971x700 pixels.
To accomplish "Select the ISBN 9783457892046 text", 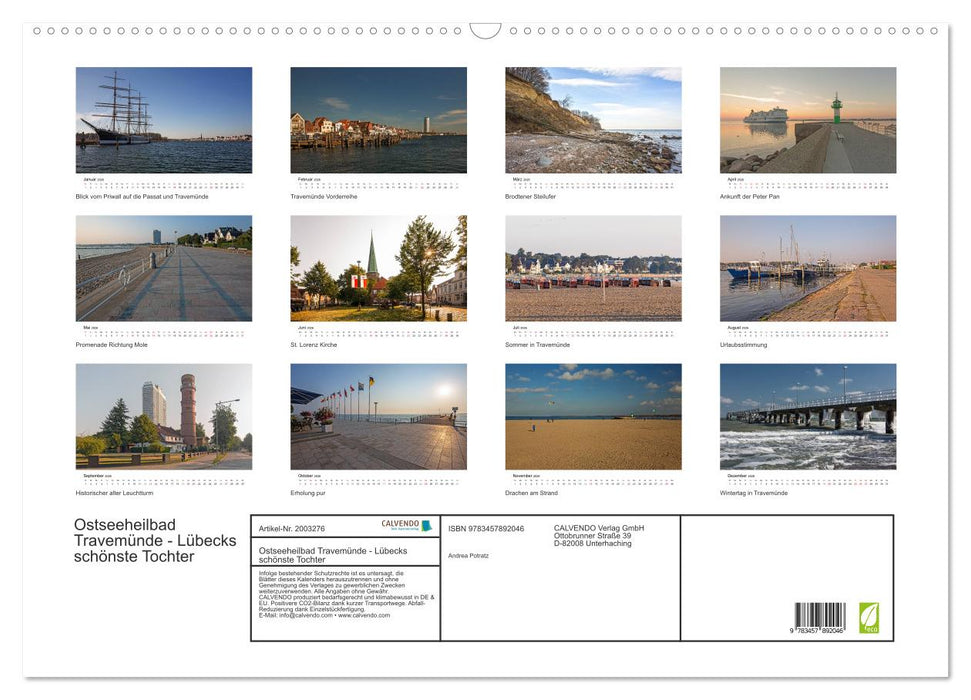I will click(485, 530).
